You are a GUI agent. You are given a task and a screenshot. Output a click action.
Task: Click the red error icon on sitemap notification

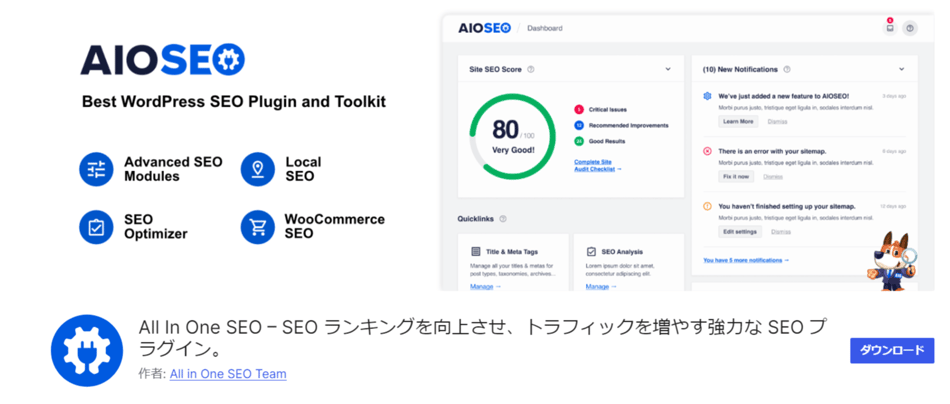[x=707, y=151]
